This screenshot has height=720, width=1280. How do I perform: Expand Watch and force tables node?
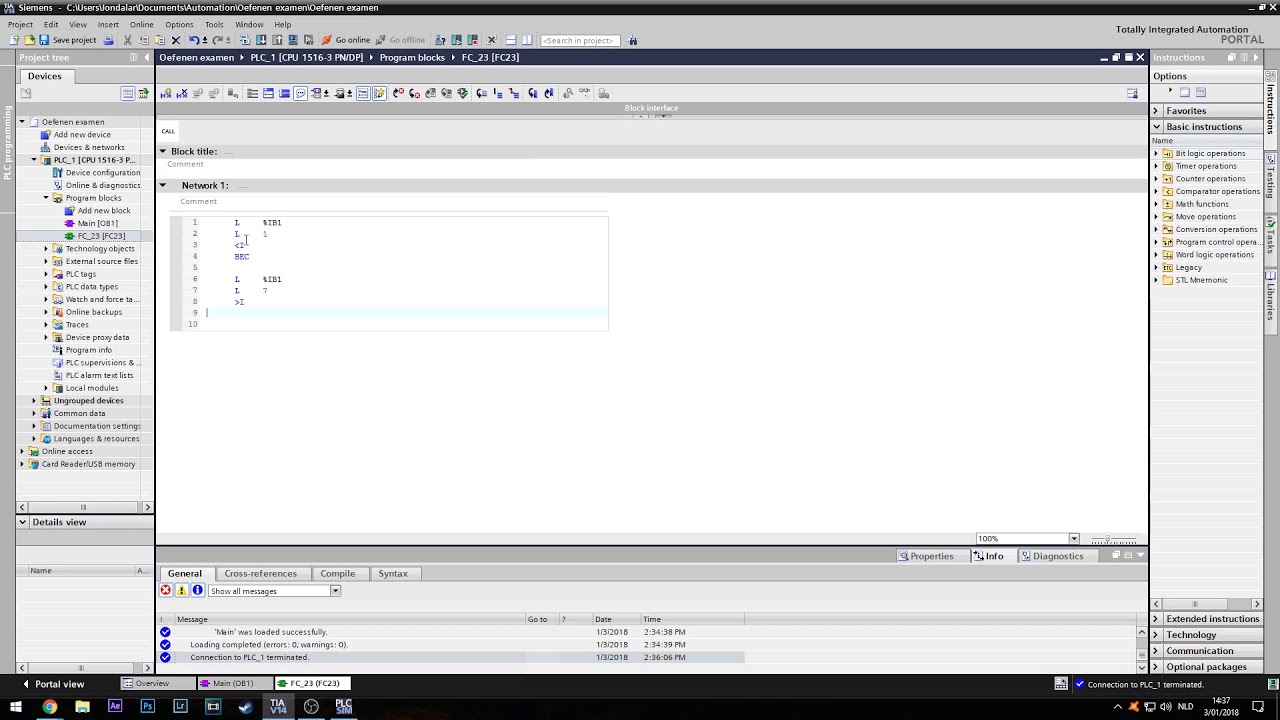pyautogui.click(x=46, y=299)
